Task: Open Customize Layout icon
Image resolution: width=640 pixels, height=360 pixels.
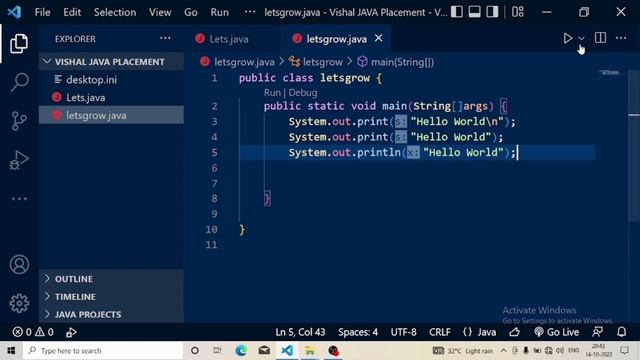Action: (518, 12)
